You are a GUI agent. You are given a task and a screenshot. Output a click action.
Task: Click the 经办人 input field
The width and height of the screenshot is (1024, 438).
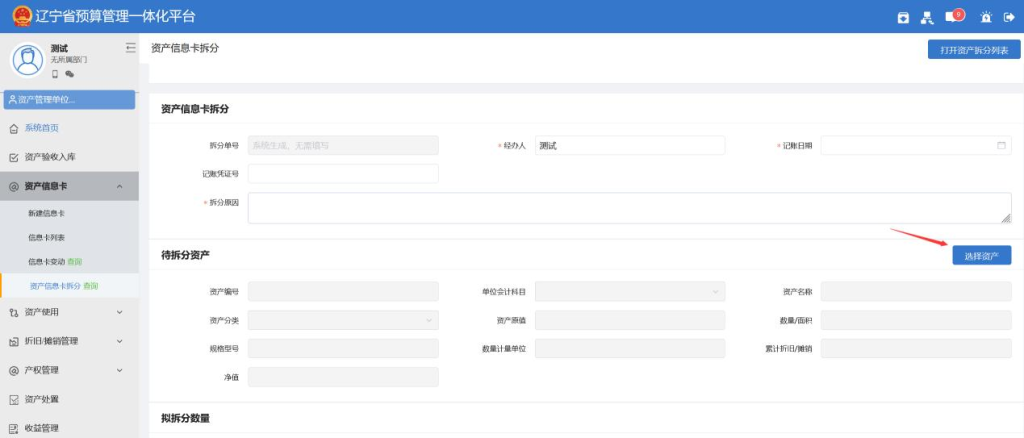(630, 146)
